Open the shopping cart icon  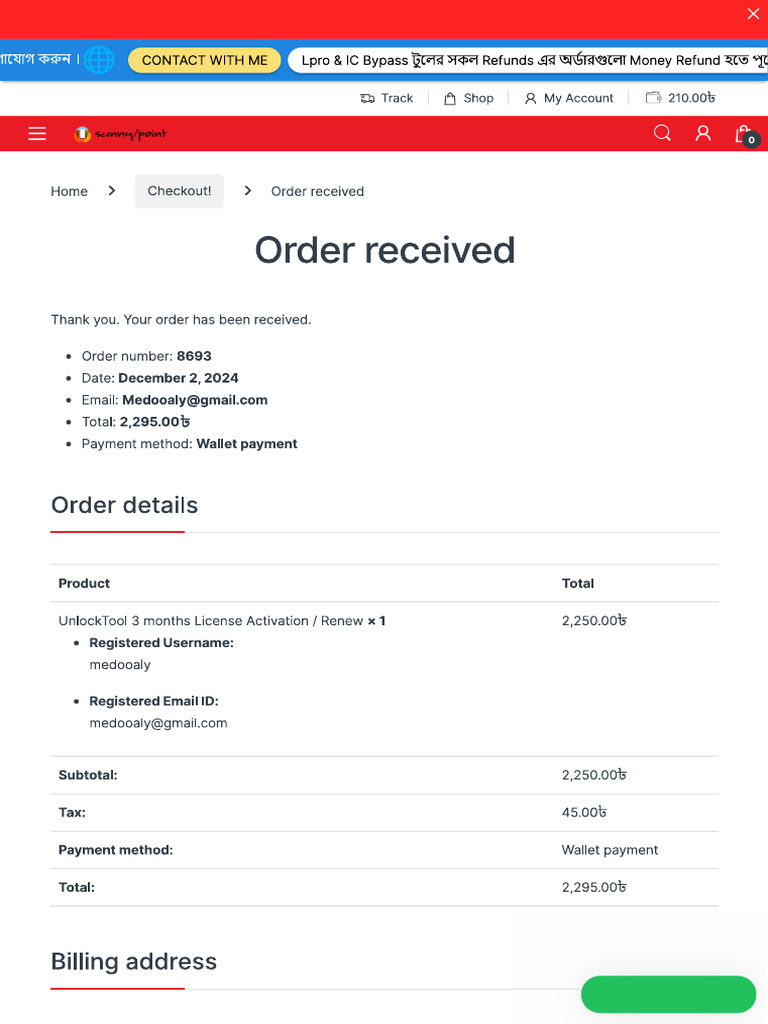point(743,134)
